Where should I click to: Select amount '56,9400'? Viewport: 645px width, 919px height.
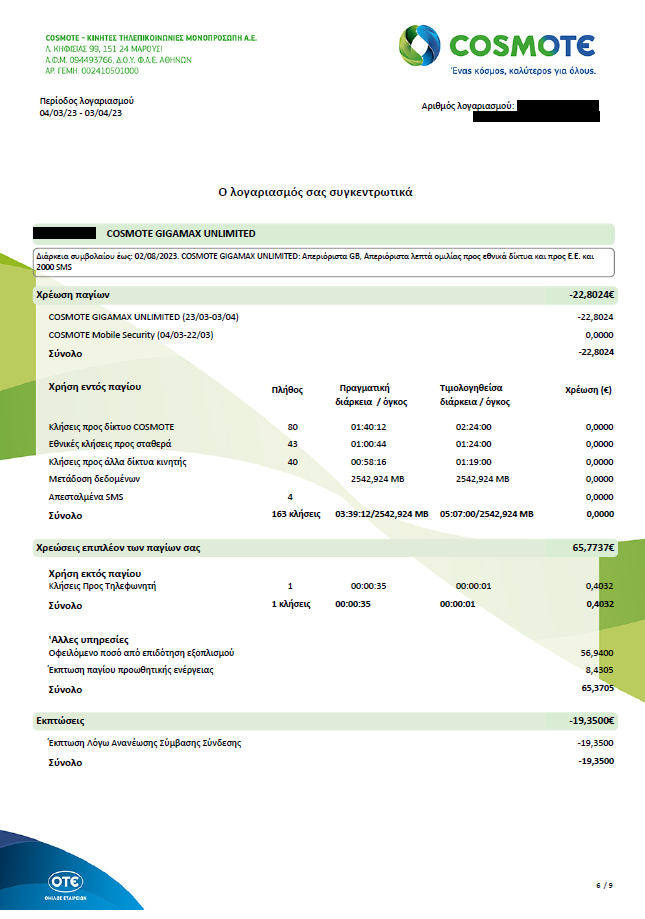pos(598,653)
